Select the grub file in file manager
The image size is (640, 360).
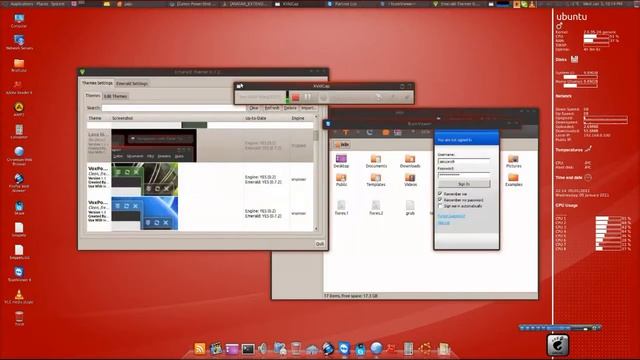click(x=410, y=207)
